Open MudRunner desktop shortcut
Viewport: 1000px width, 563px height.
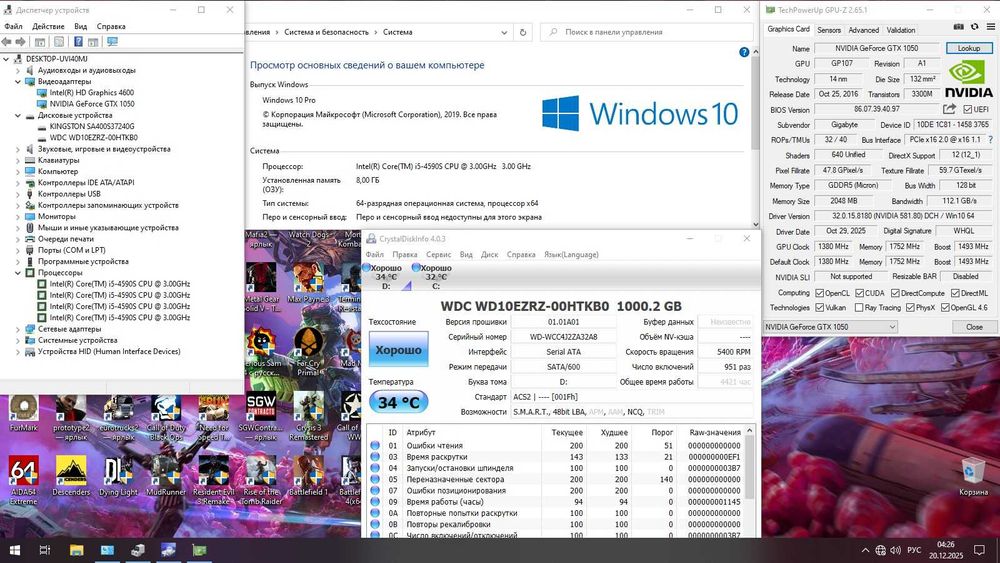coord(166,476)
